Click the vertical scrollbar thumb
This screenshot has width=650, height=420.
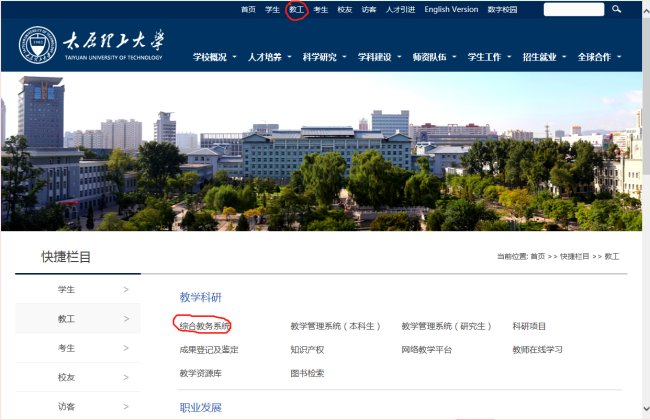click(646, 97)
